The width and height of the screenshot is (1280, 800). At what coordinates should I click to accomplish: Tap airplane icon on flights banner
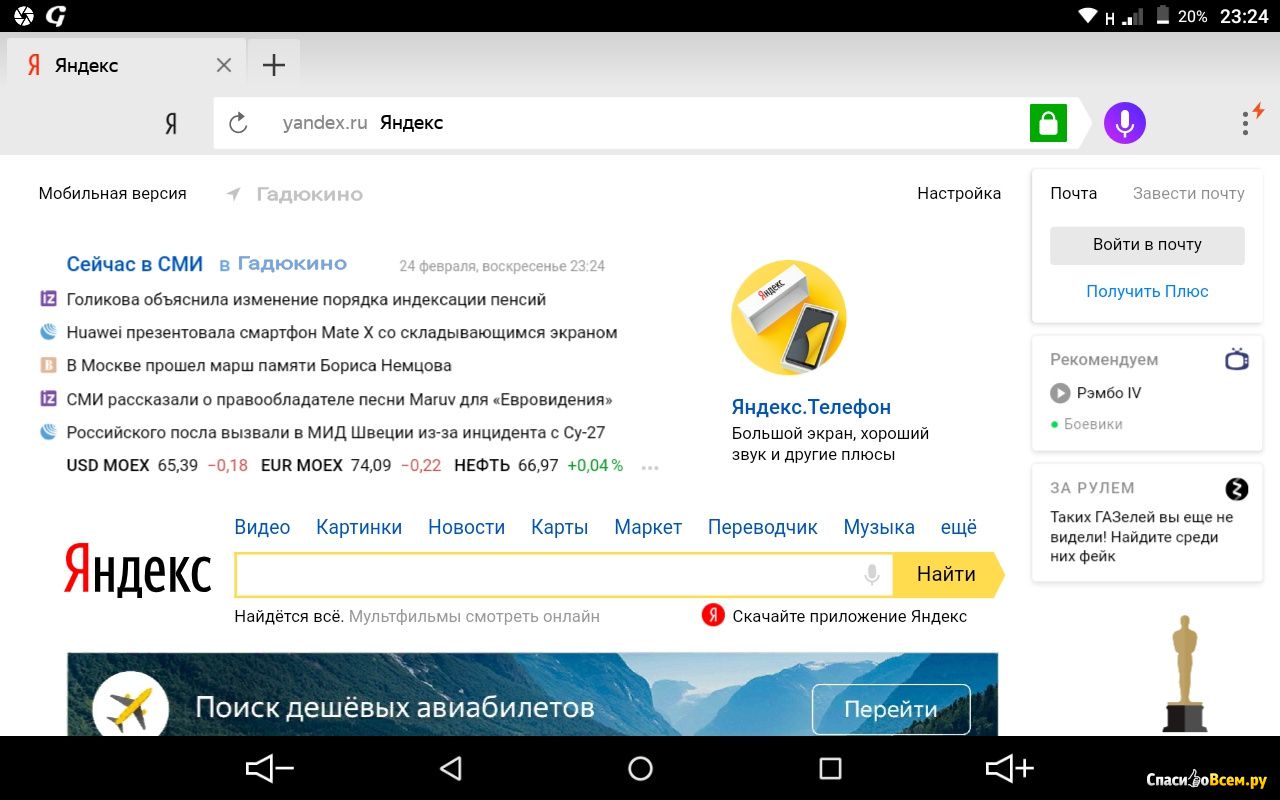[x=130, y=707]
